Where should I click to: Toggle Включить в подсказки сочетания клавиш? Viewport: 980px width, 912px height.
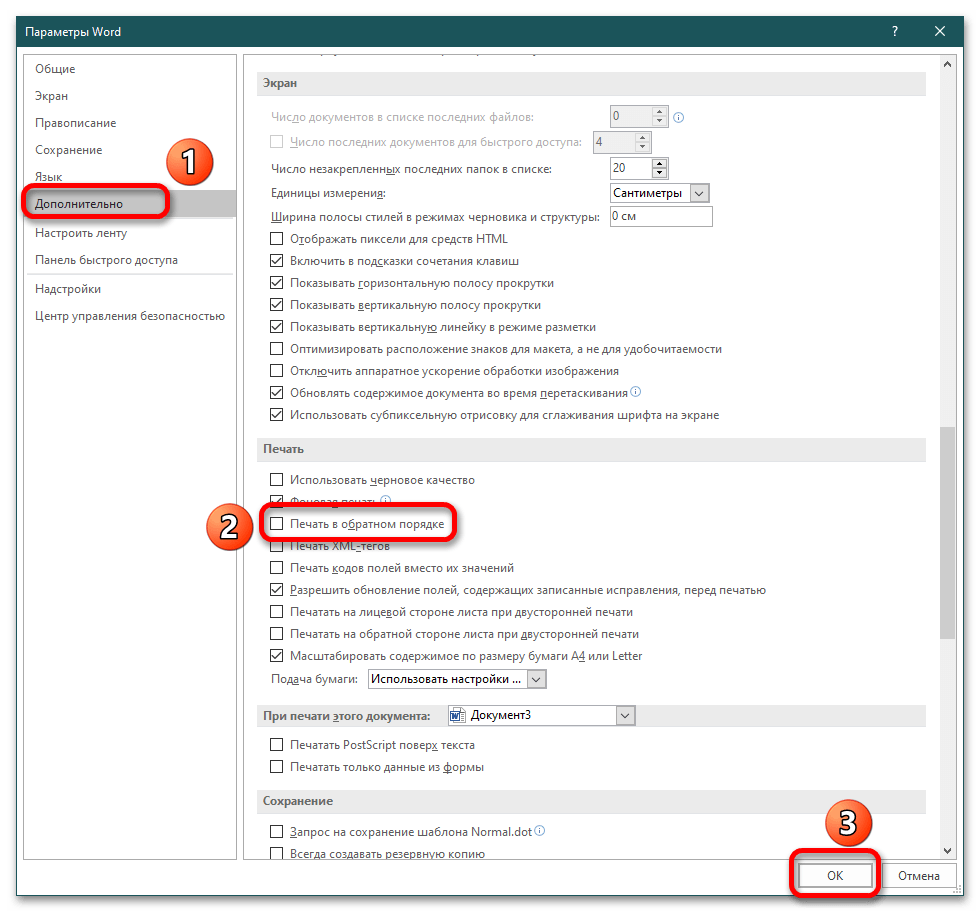coord(276,261)
